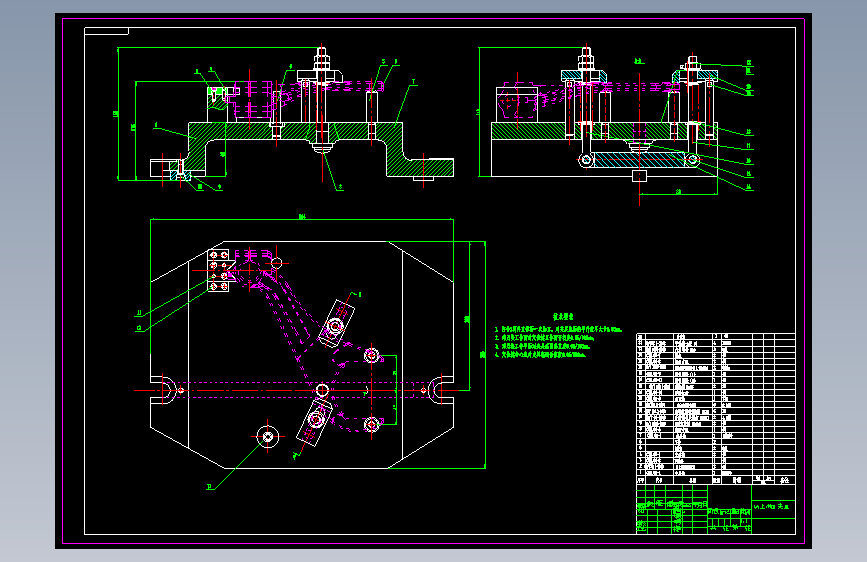The image size is (867, 562).
Task: Click the top plan view of the fixture
Action: coord(310,354)
